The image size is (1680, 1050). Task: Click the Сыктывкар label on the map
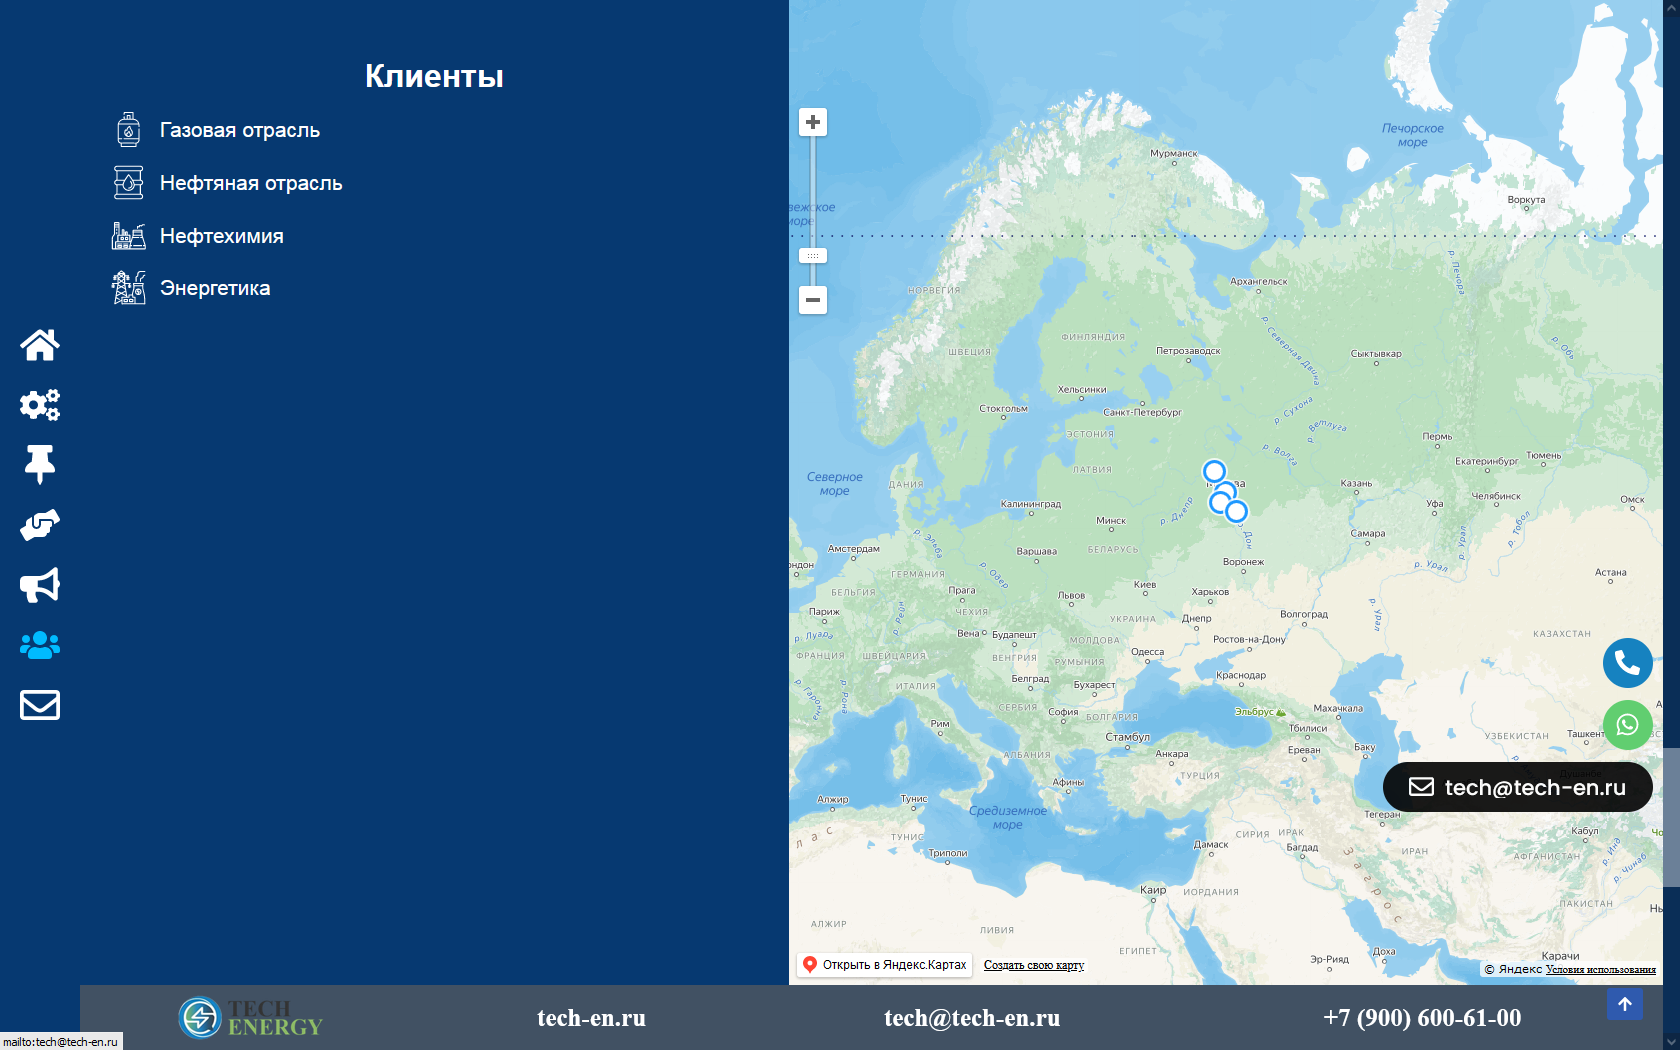point(1376,353)
